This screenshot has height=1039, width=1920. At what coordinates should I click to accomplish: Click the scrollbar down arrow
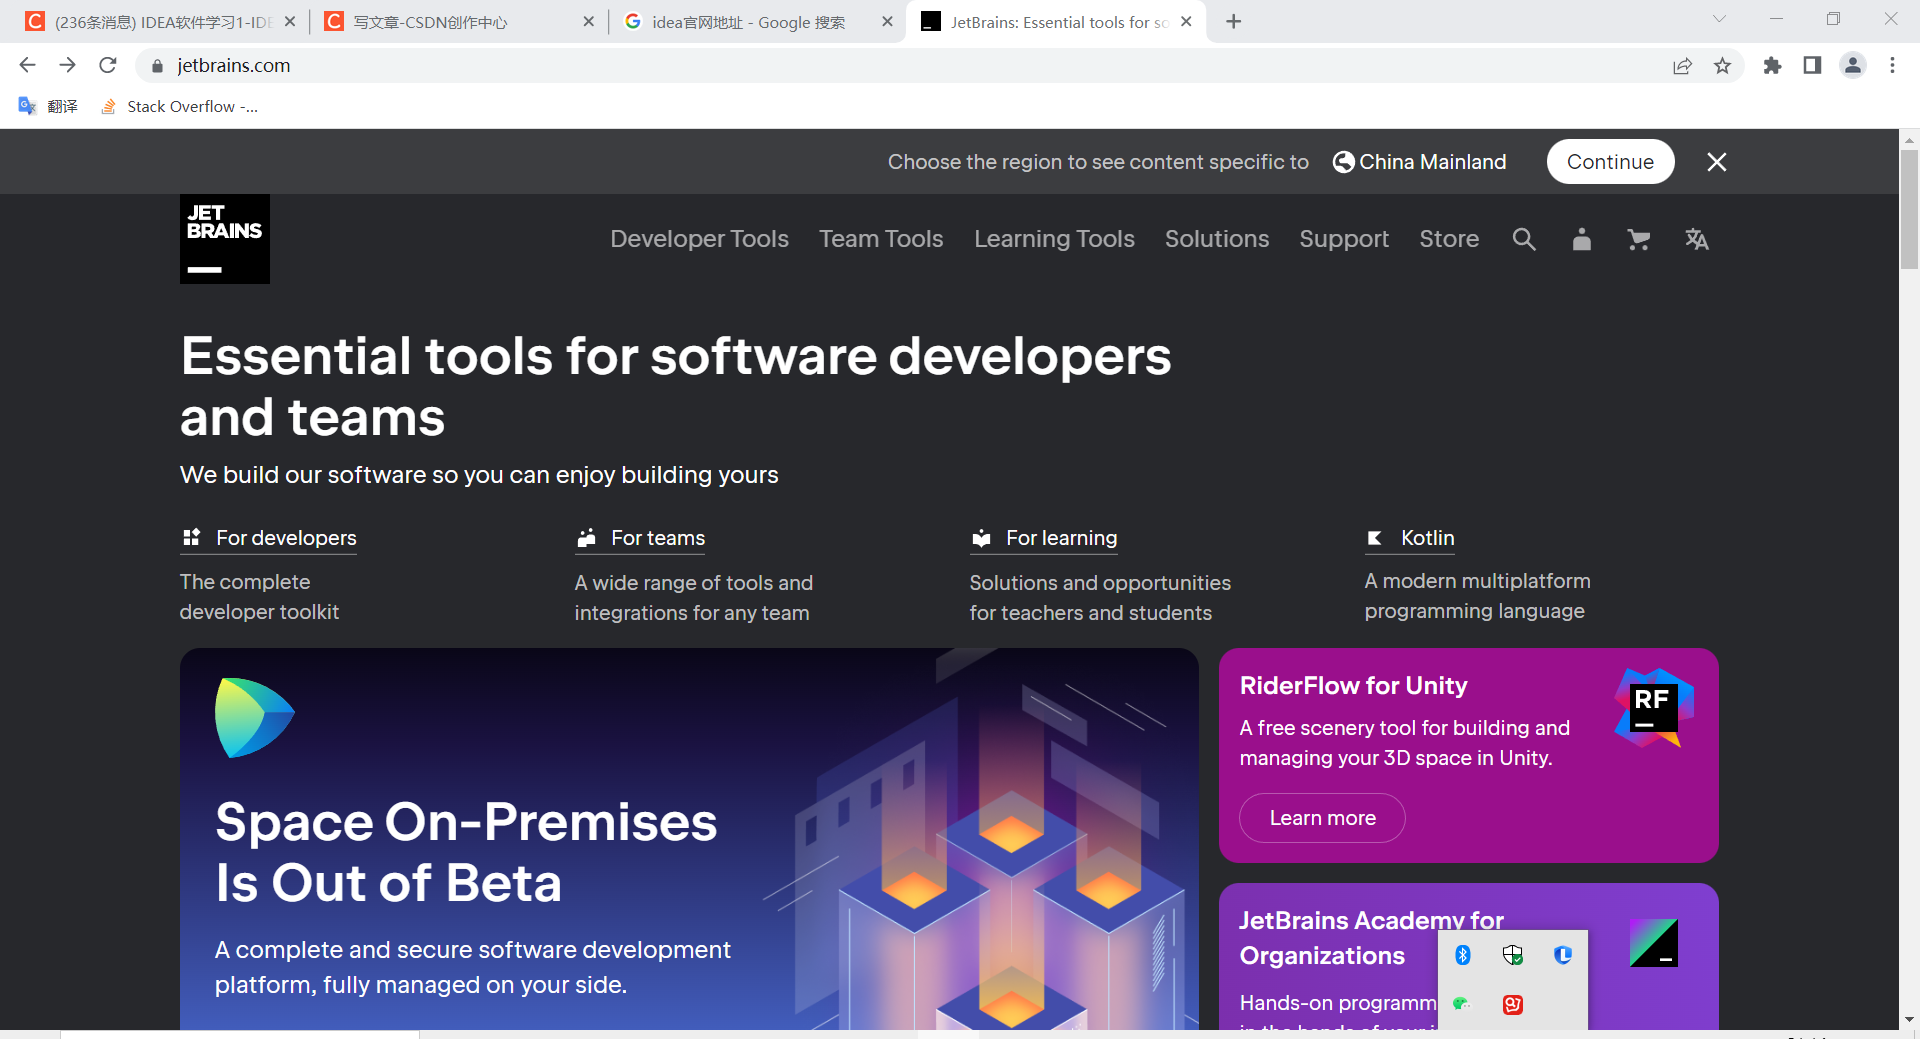click(x=1909, y=1020)
